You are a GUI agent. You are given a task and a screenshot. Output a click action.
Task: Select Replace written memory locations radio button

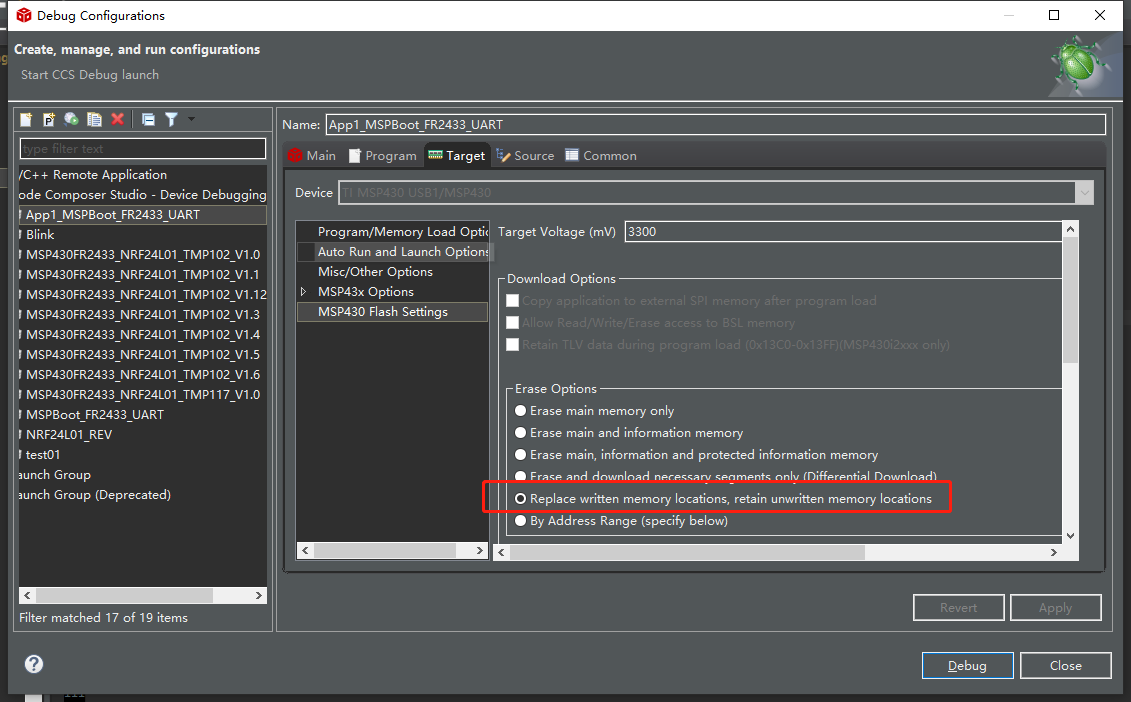click(x=520, y=499)
